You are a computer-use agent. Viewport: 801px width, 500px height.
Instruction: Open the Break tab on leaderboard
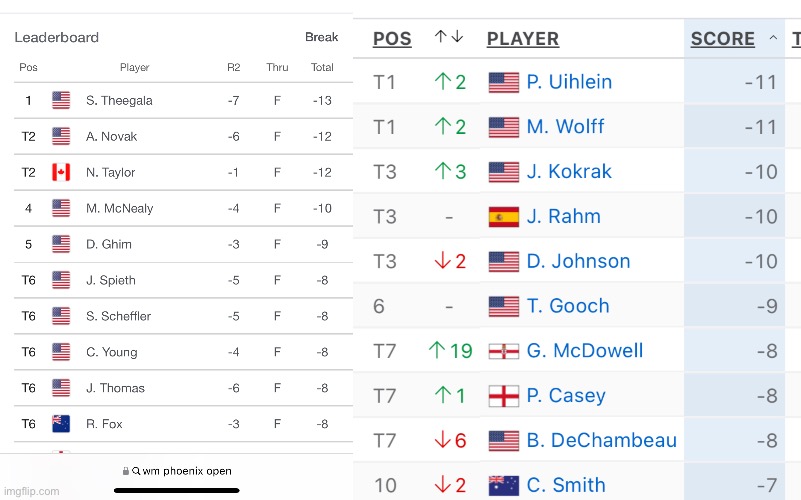pos(321,37)
